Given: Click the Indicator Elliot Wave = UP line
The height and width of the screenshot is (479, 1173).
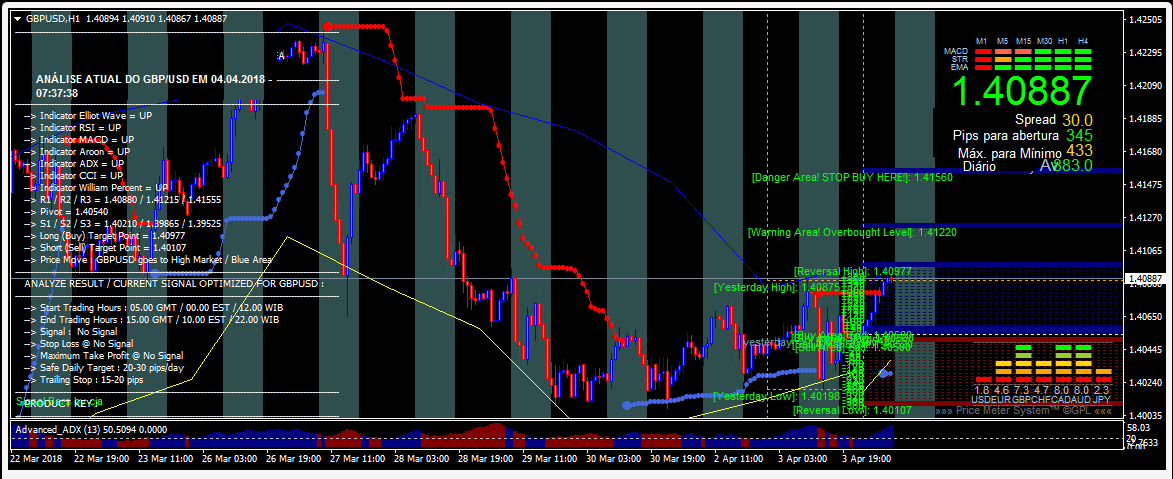Looking at the screenshot, I should [88, 116].
